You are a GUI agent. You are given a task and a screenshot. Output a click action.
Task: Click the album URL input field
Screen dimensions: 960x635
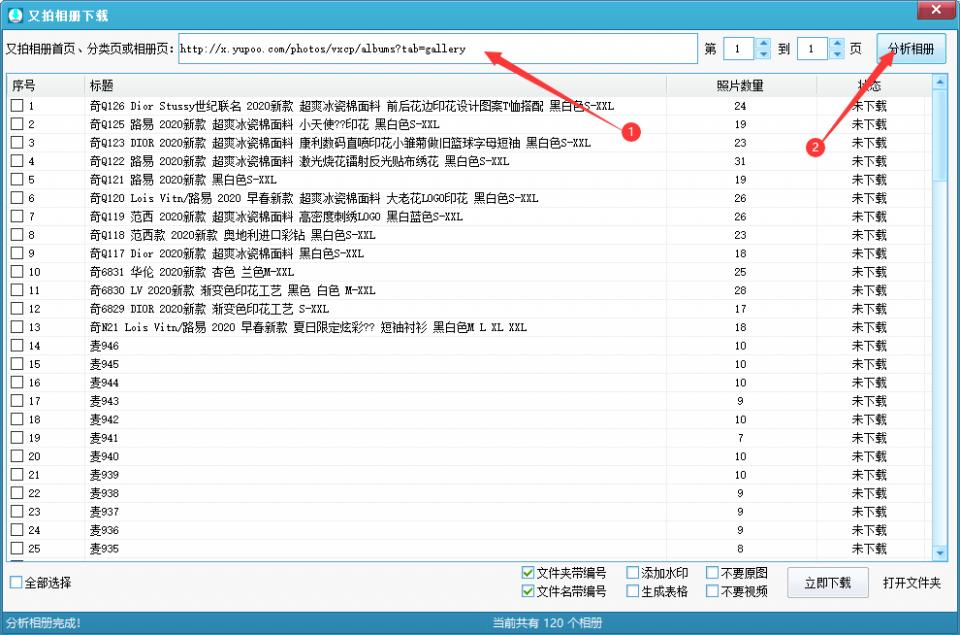438,48
